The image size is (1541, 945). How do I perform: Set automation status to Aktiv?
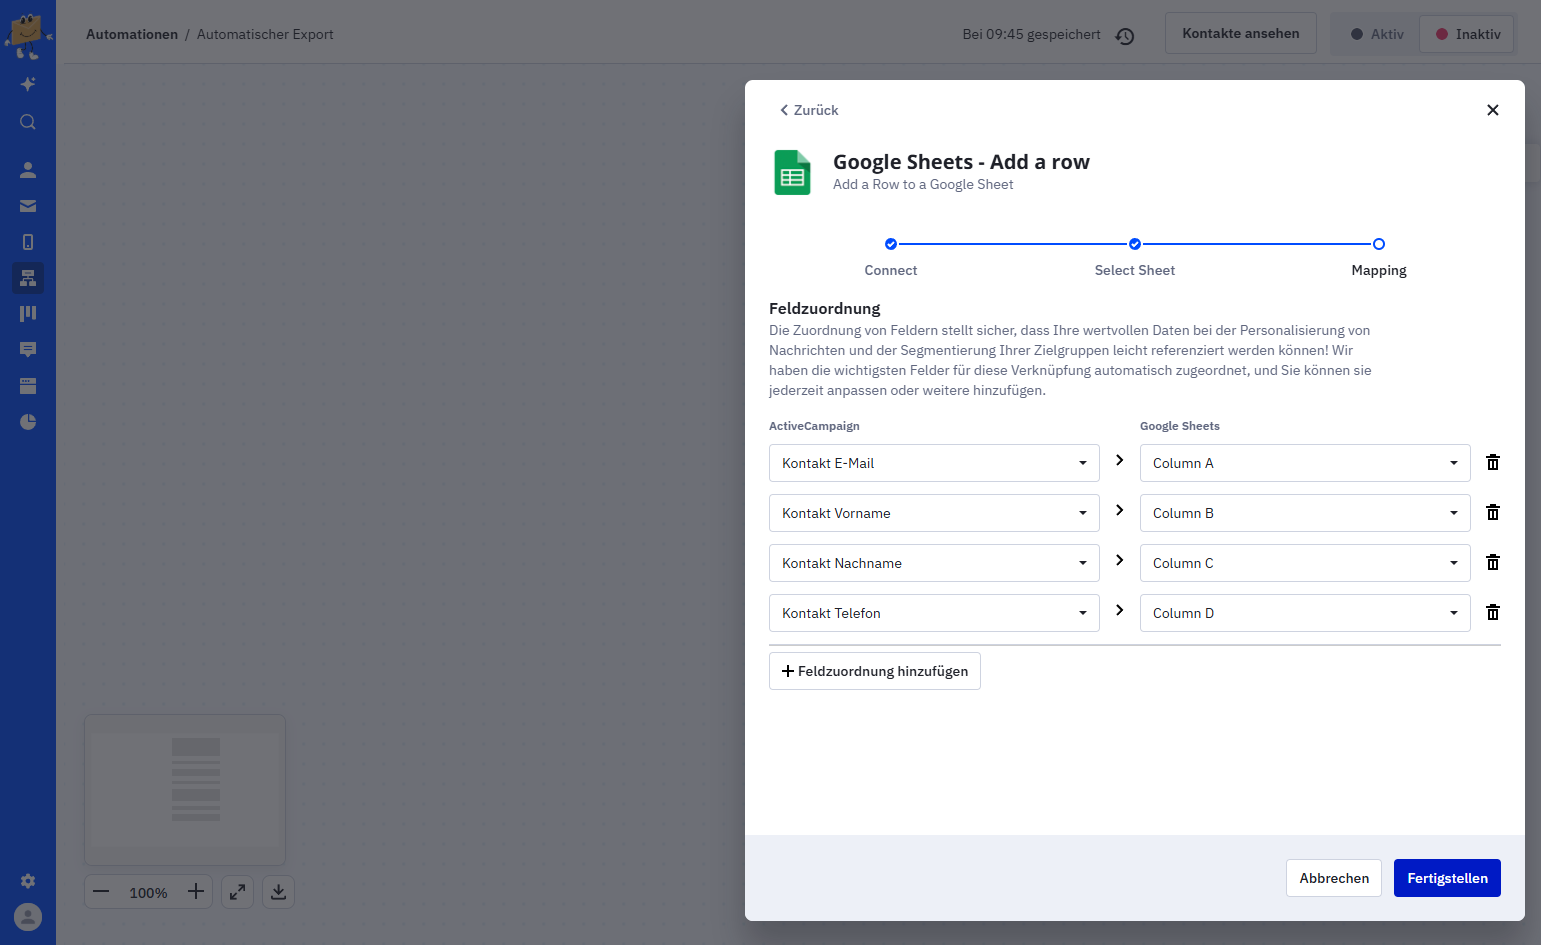(1375, 34)
